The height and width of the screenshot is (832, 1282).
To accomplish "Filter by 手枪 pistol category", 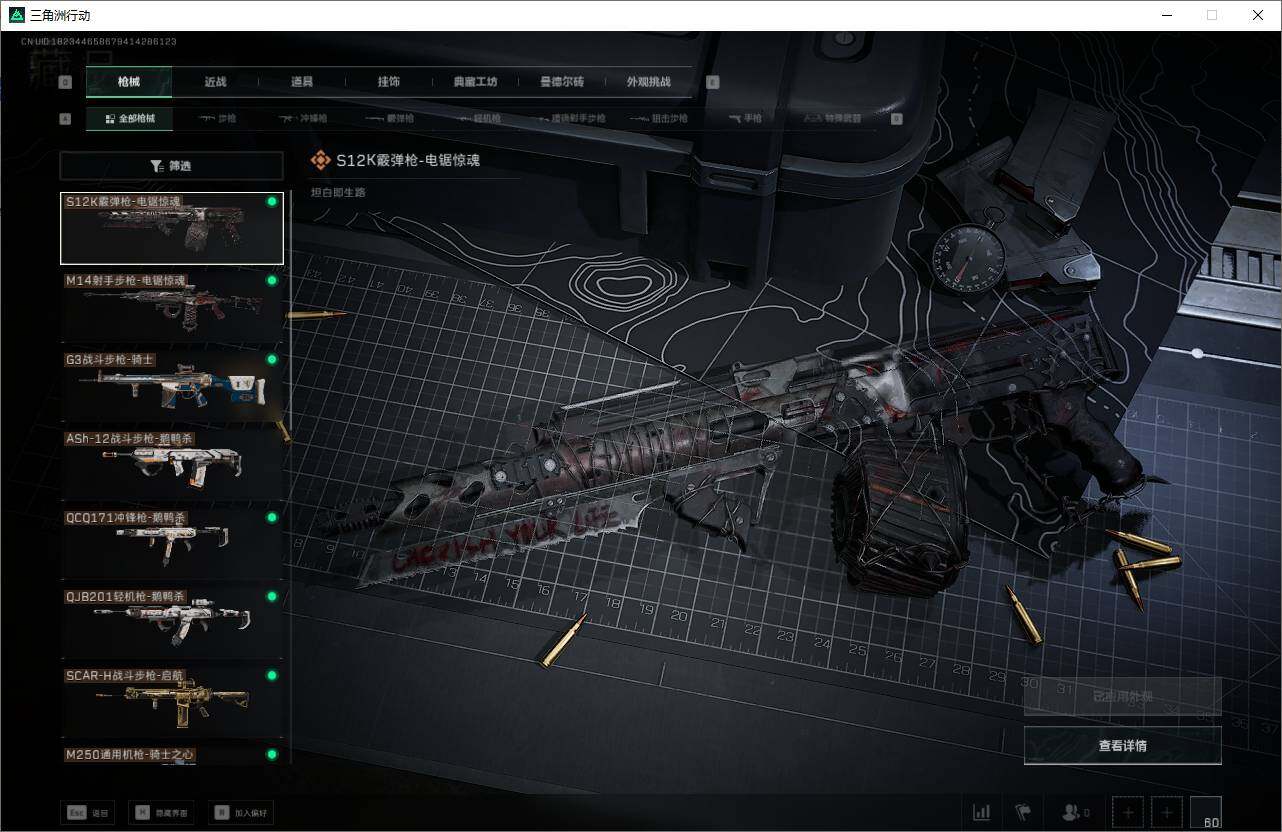I will point(745,118).
